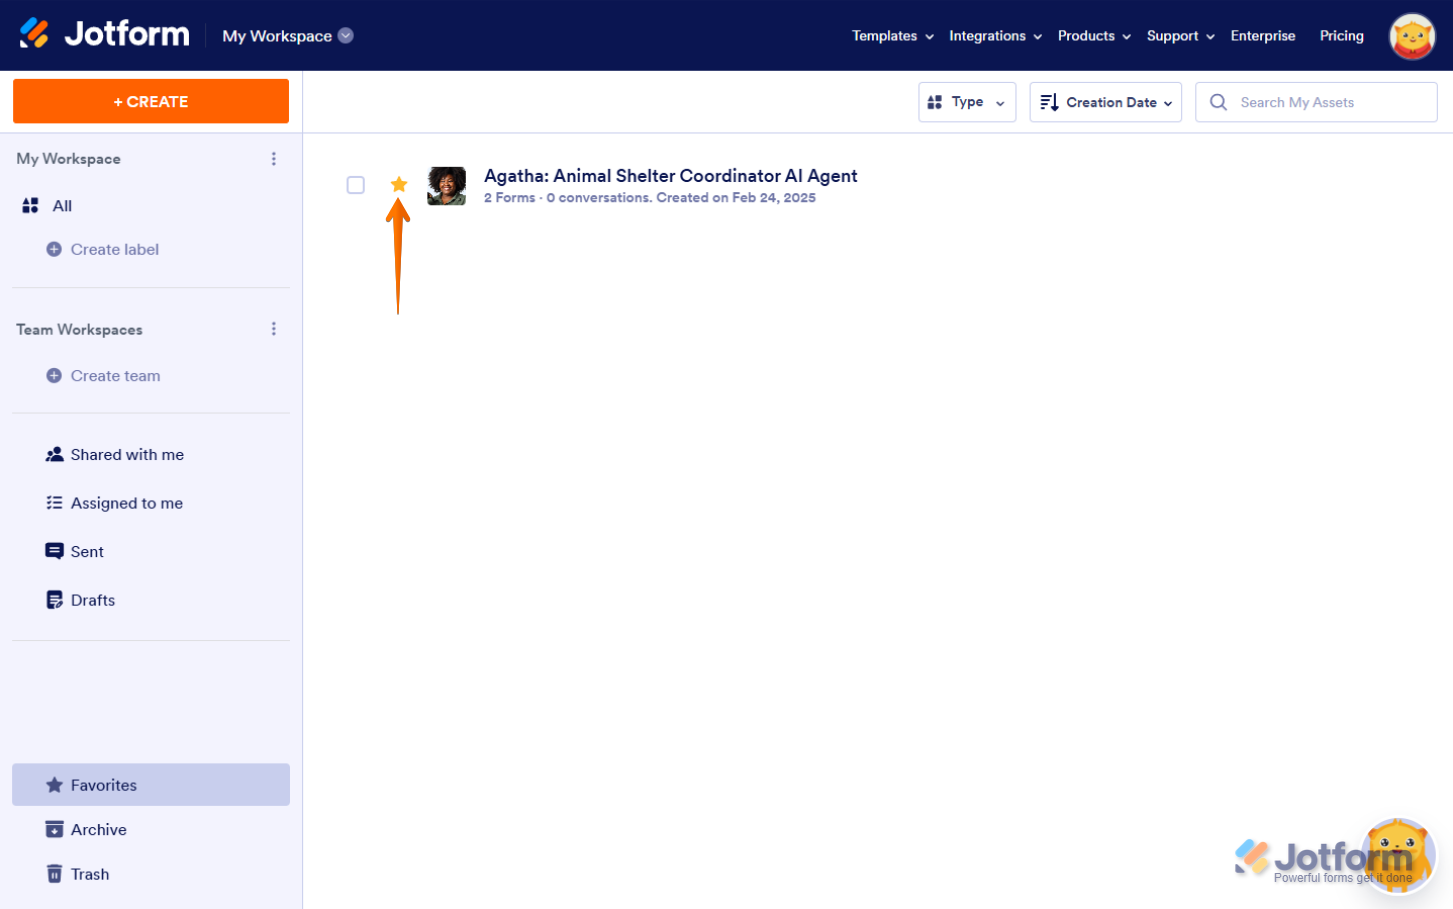Open the Creation Date sort dropdown
Viewport: 1453px width, 909px height.
[1106, 102]
